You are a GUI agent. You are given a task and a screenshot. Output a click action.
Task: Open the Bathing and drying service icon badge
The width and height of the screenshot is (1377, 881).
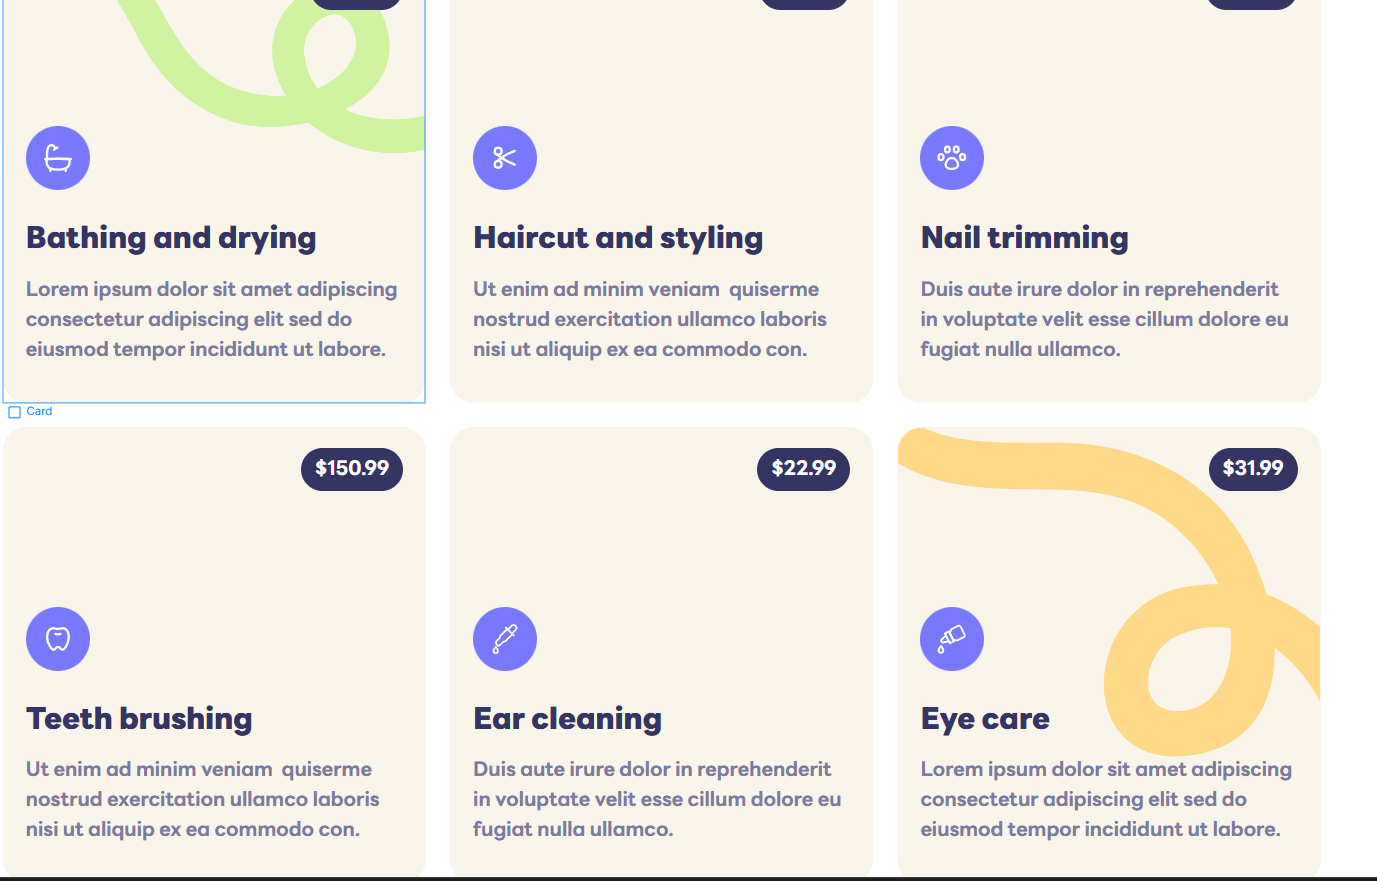point(57,158)
